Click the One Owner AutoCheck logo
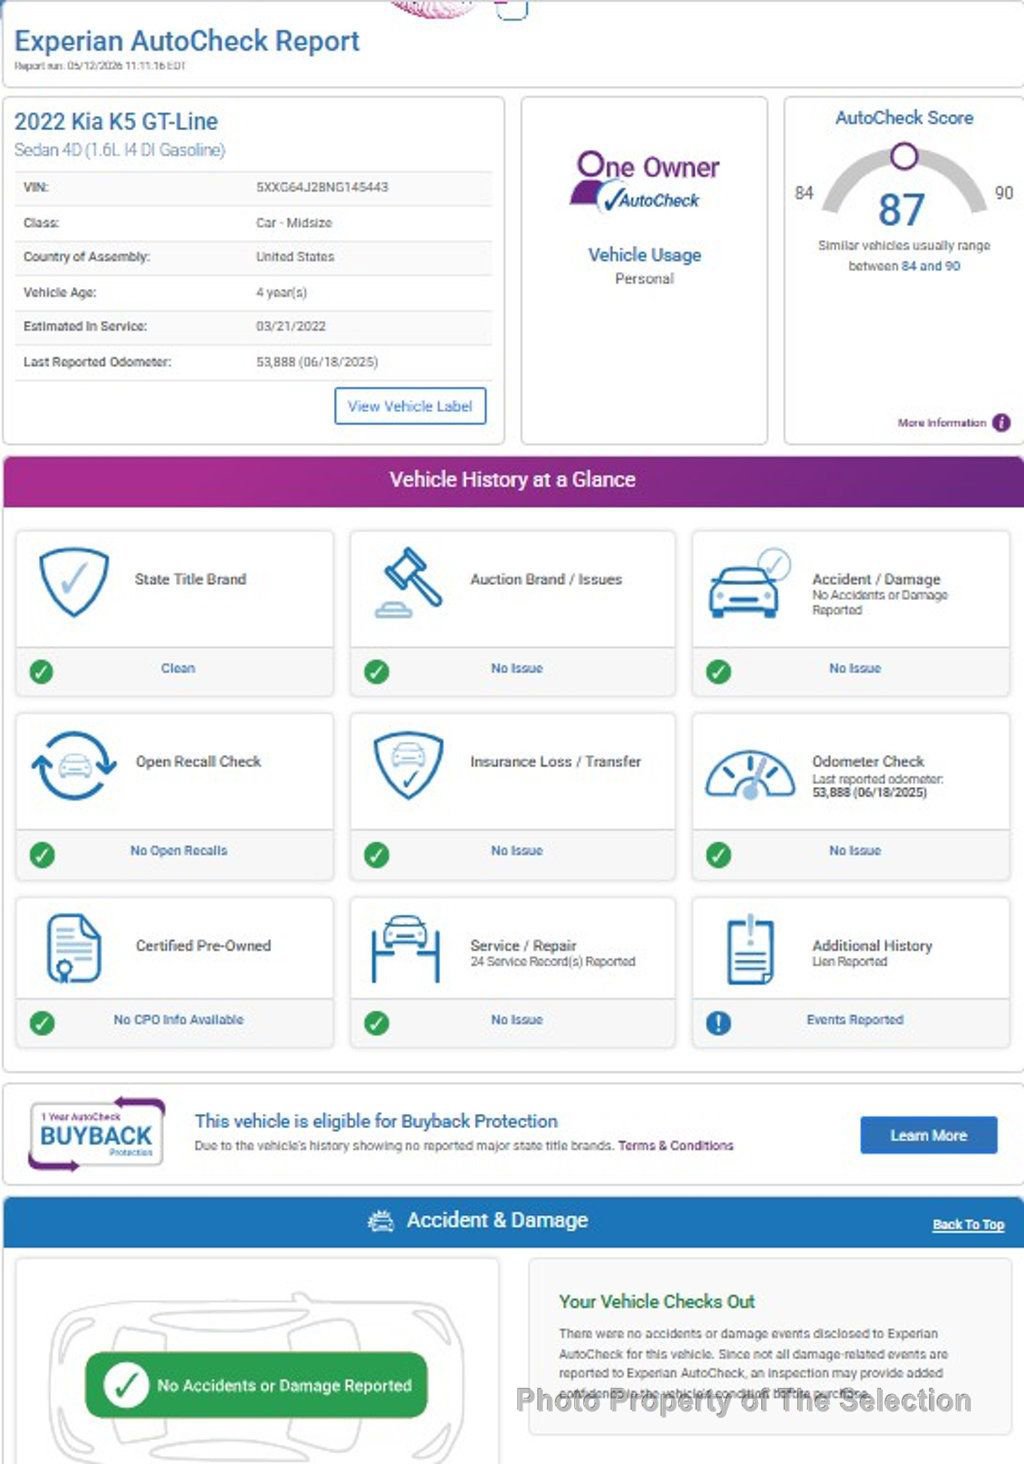The image size is (1024, 1464). [645, 182]
